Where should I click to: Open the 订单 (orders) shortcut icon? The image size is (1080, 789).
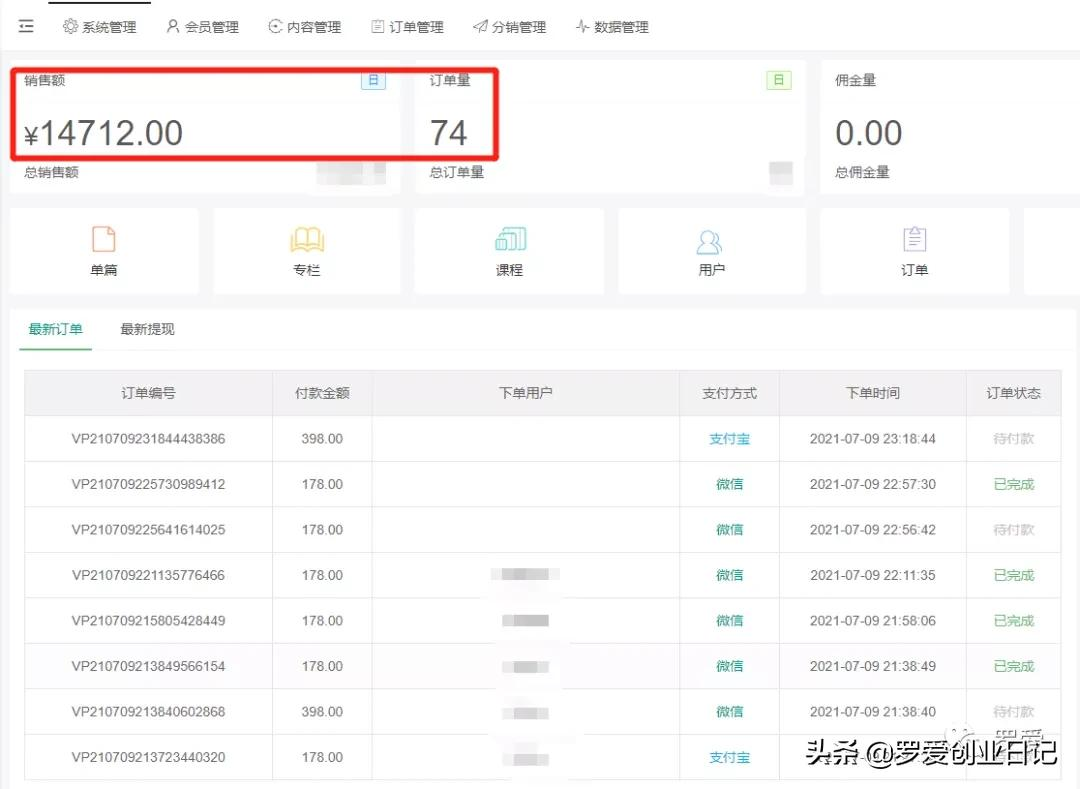click(x=914, y=250)
